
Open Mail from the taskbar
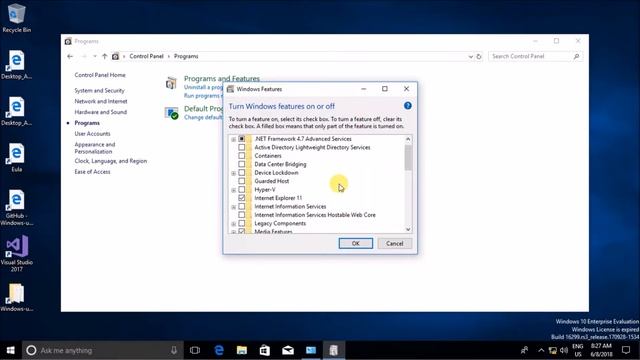(x=288, y=350)
